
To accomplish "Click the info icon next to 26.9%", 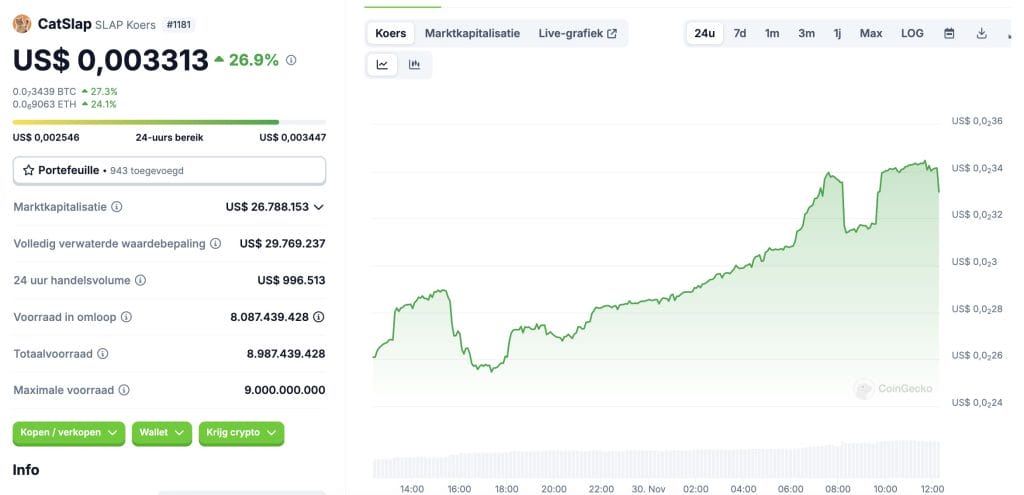I will pos(291,60).
